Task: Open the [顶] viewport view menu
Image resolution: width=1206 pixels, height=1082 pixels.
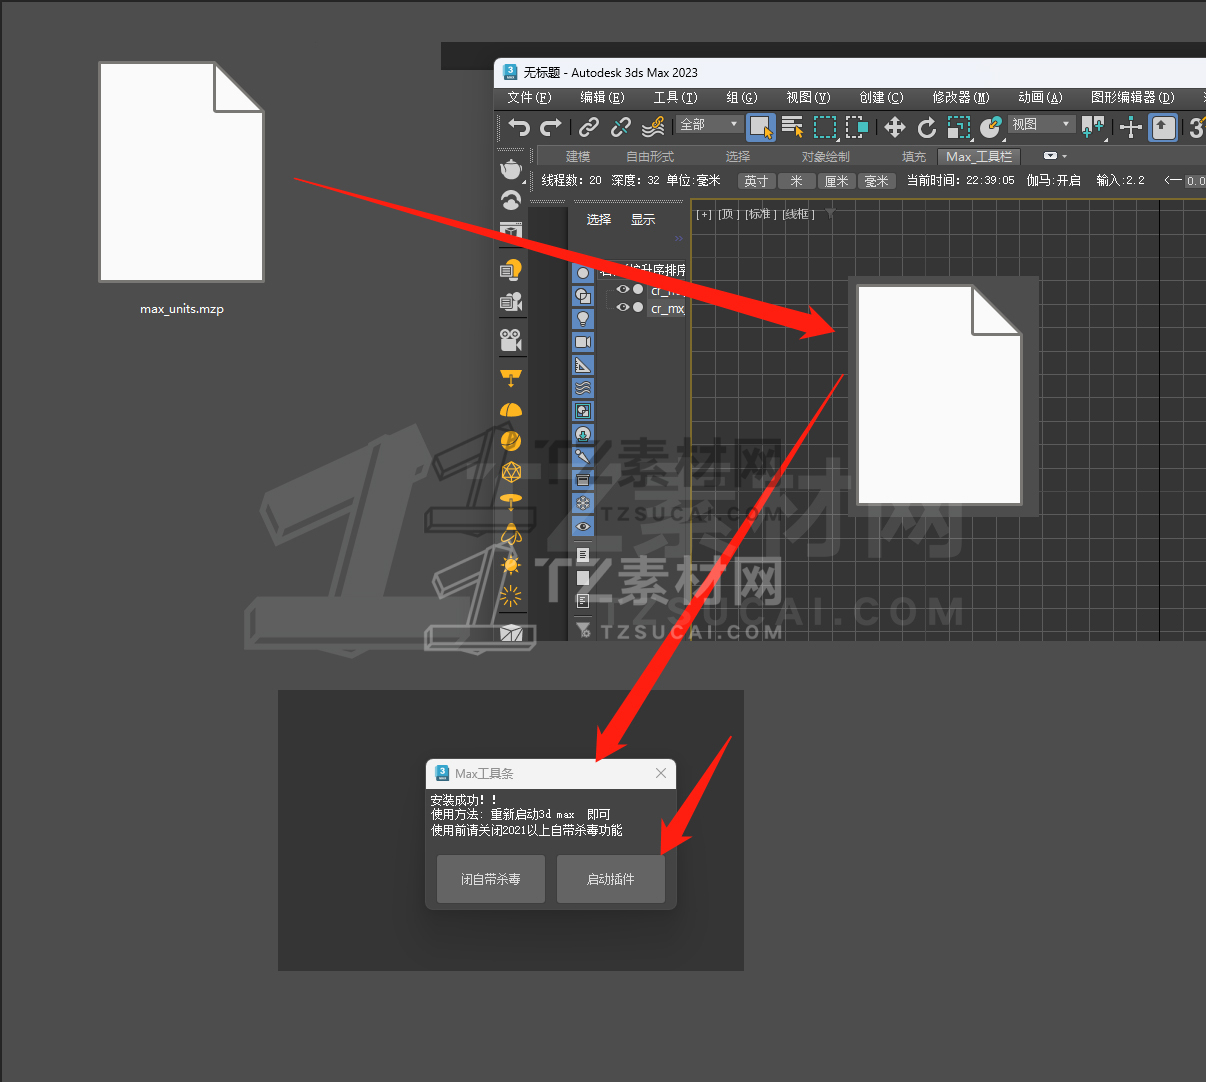Action: pyautogui.click(x=727, y=214)
